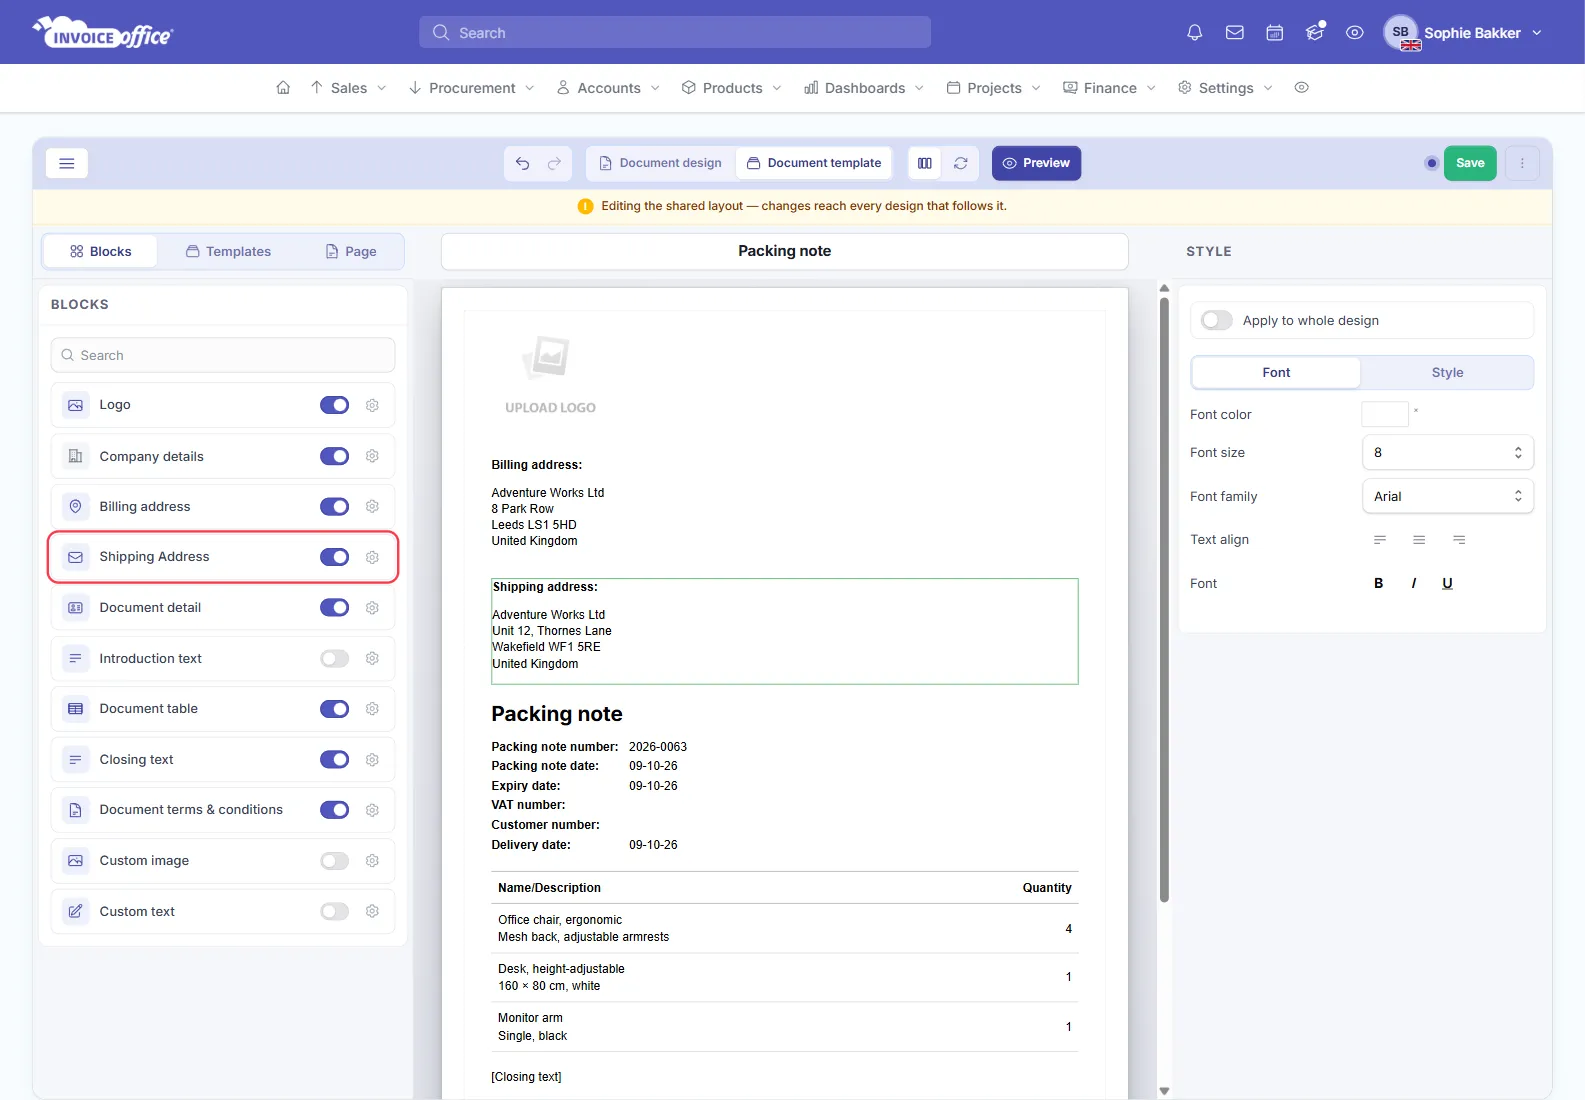Viewport: 1585px width, 1100px height.
Task: Expand the Procurement menu
Action: coord(471,88)
